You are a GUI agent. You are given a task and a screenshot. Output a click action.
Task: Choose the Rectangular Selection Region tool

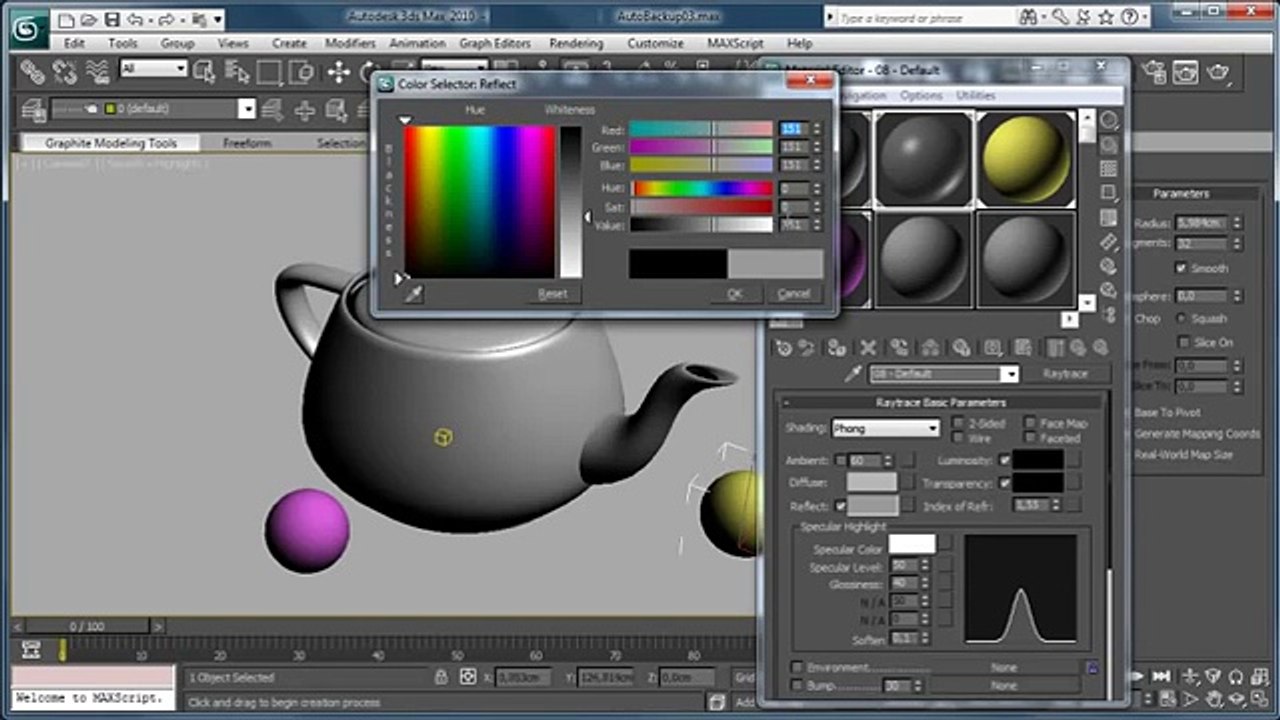coord(269,71)
